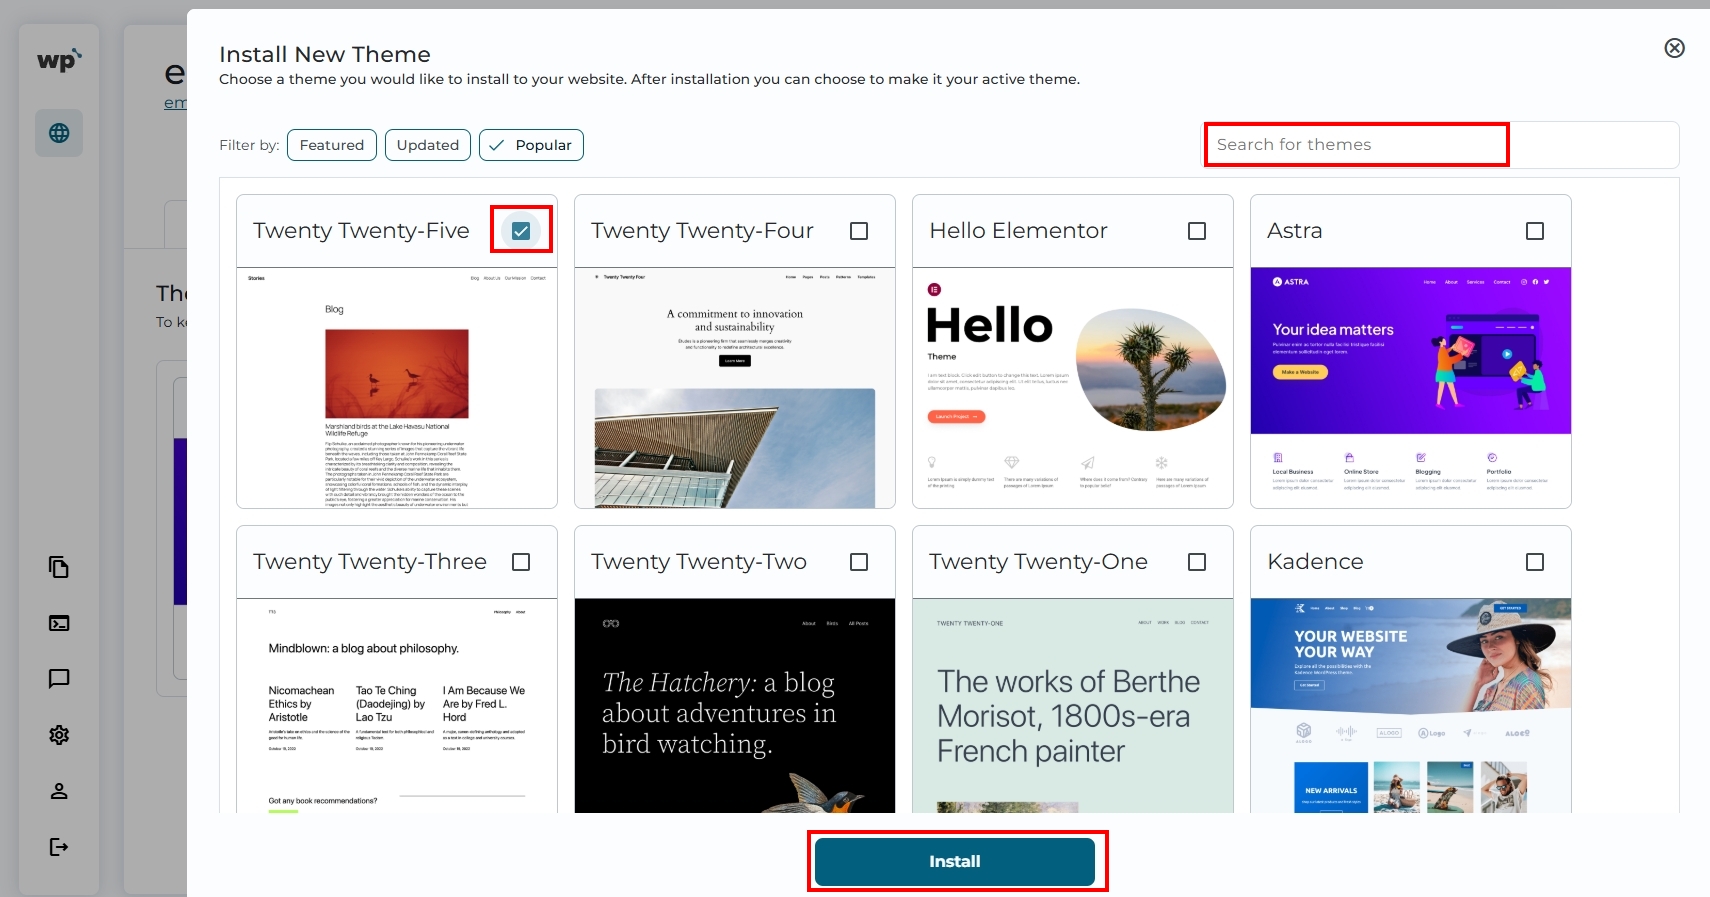Check the Twenty Twenty-Three theme checkbox
Screen dimensions: 1710x897
click(521, 562)
